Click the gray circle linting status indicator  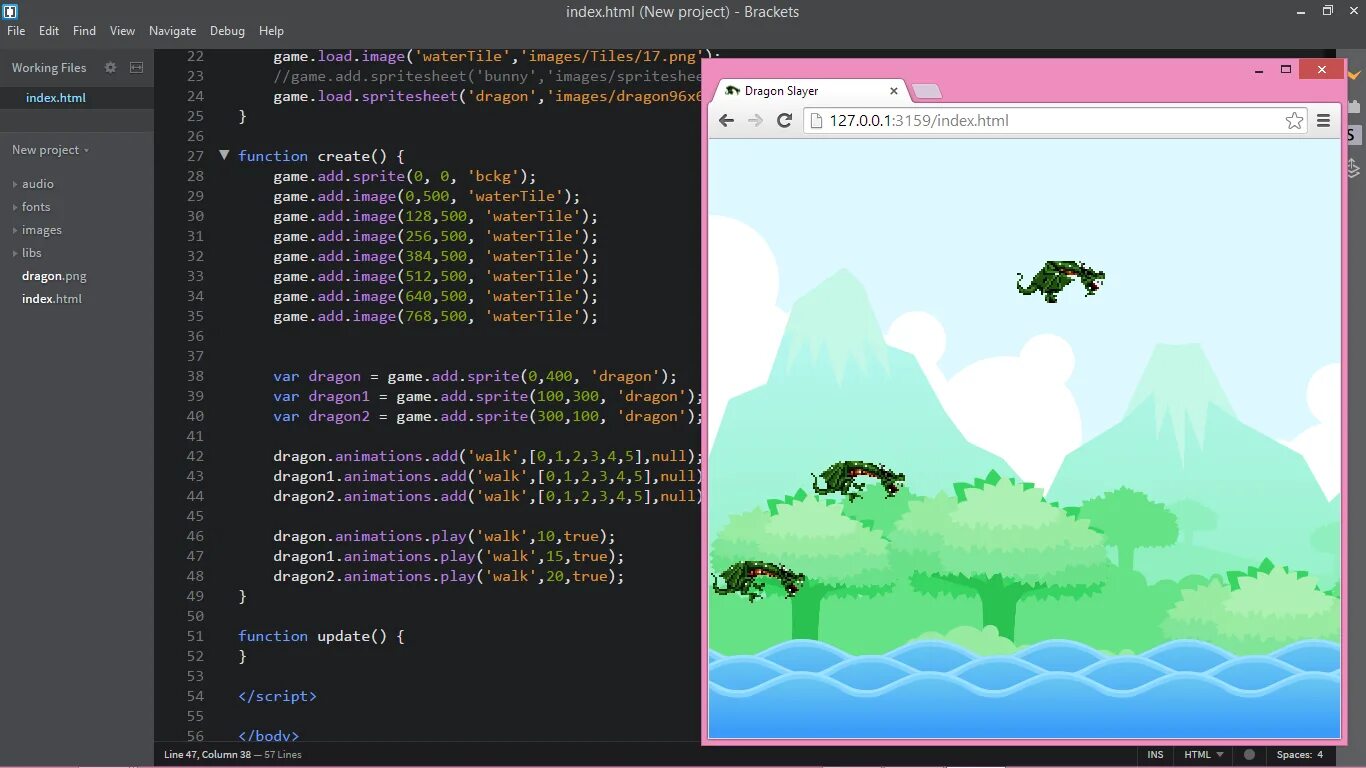tap(1249, 755)
